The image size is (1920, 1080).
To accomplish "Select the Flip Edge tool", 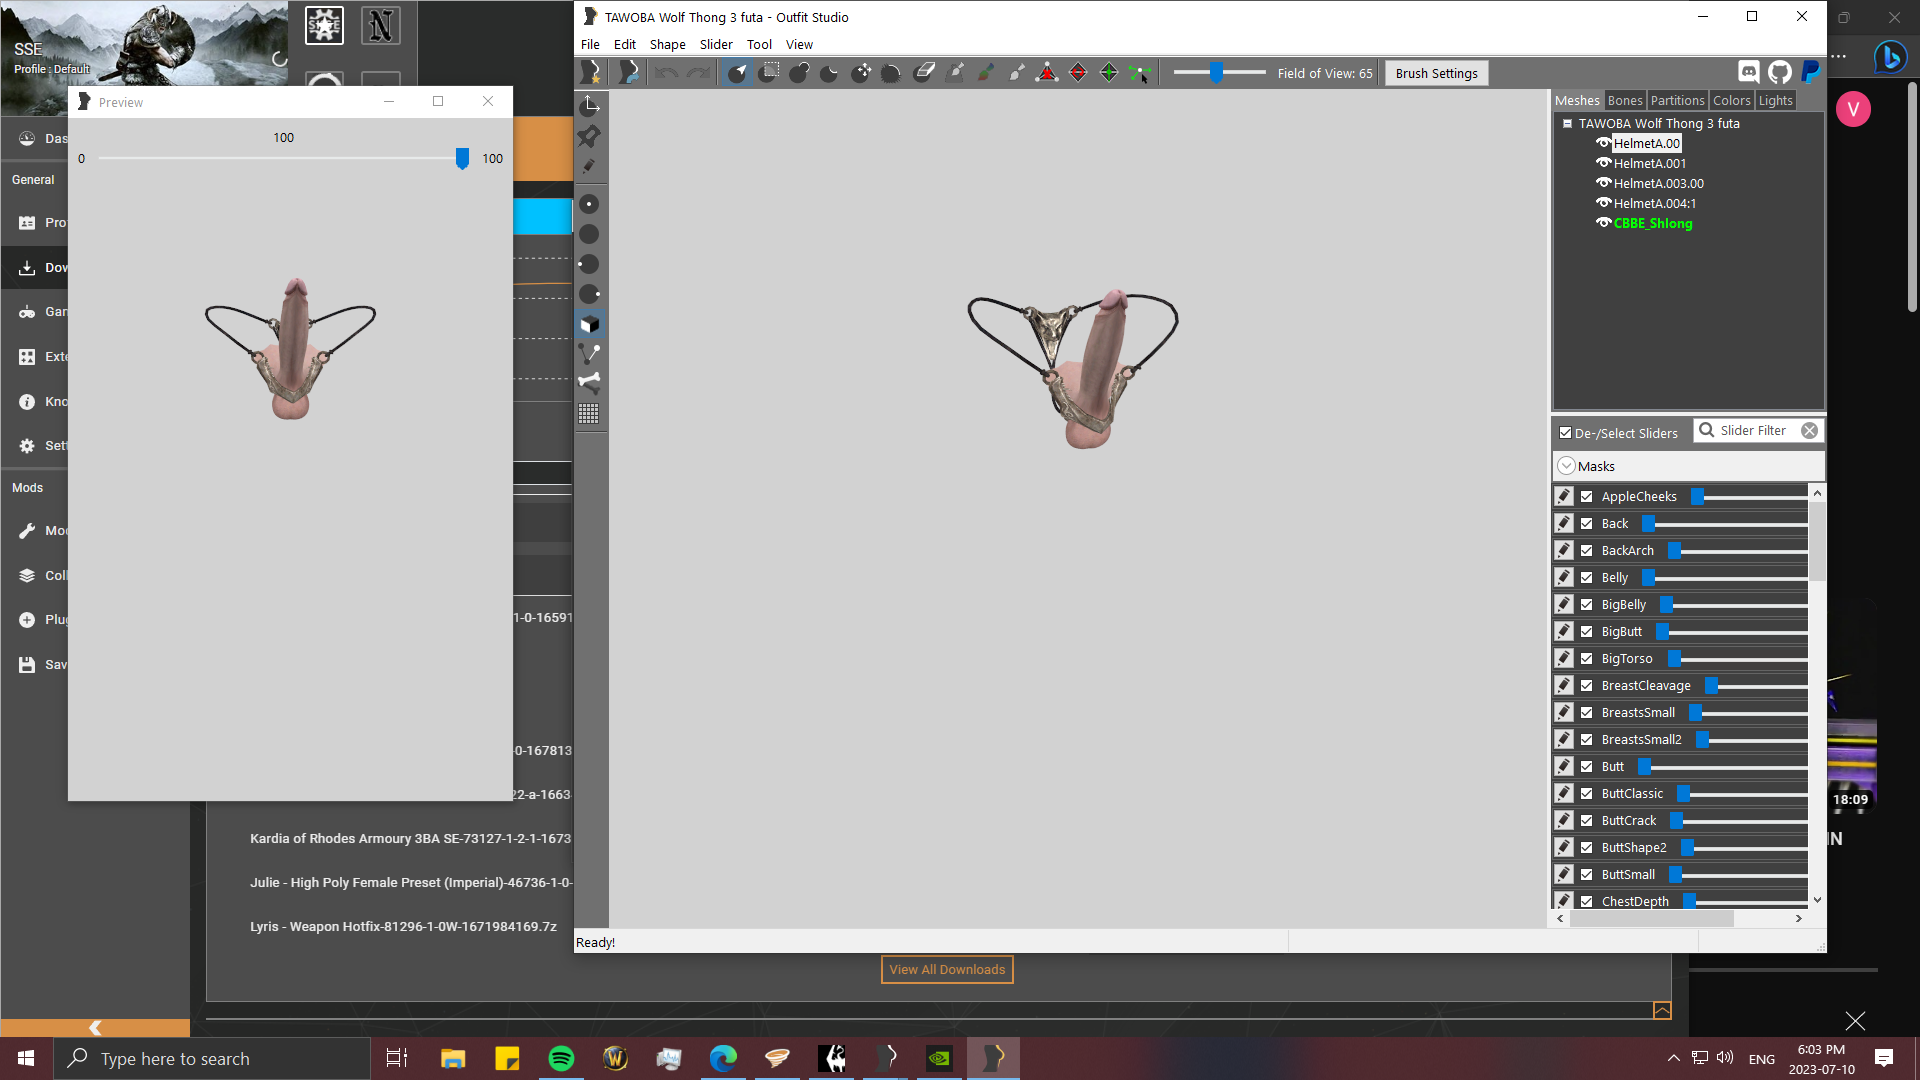I will tap(1078, 73).
